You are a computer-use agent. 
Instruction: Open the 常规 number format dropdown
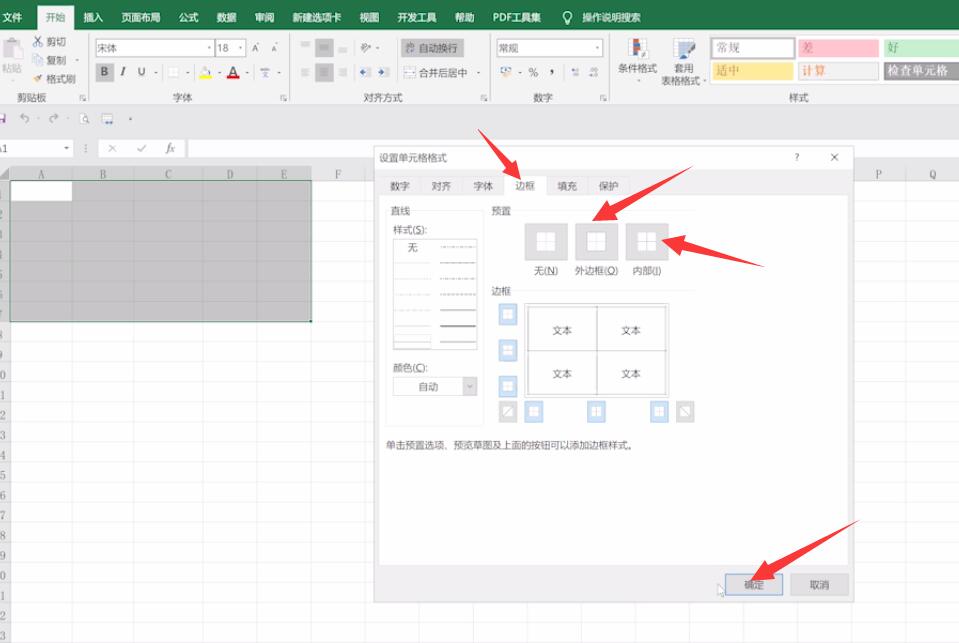597,48
